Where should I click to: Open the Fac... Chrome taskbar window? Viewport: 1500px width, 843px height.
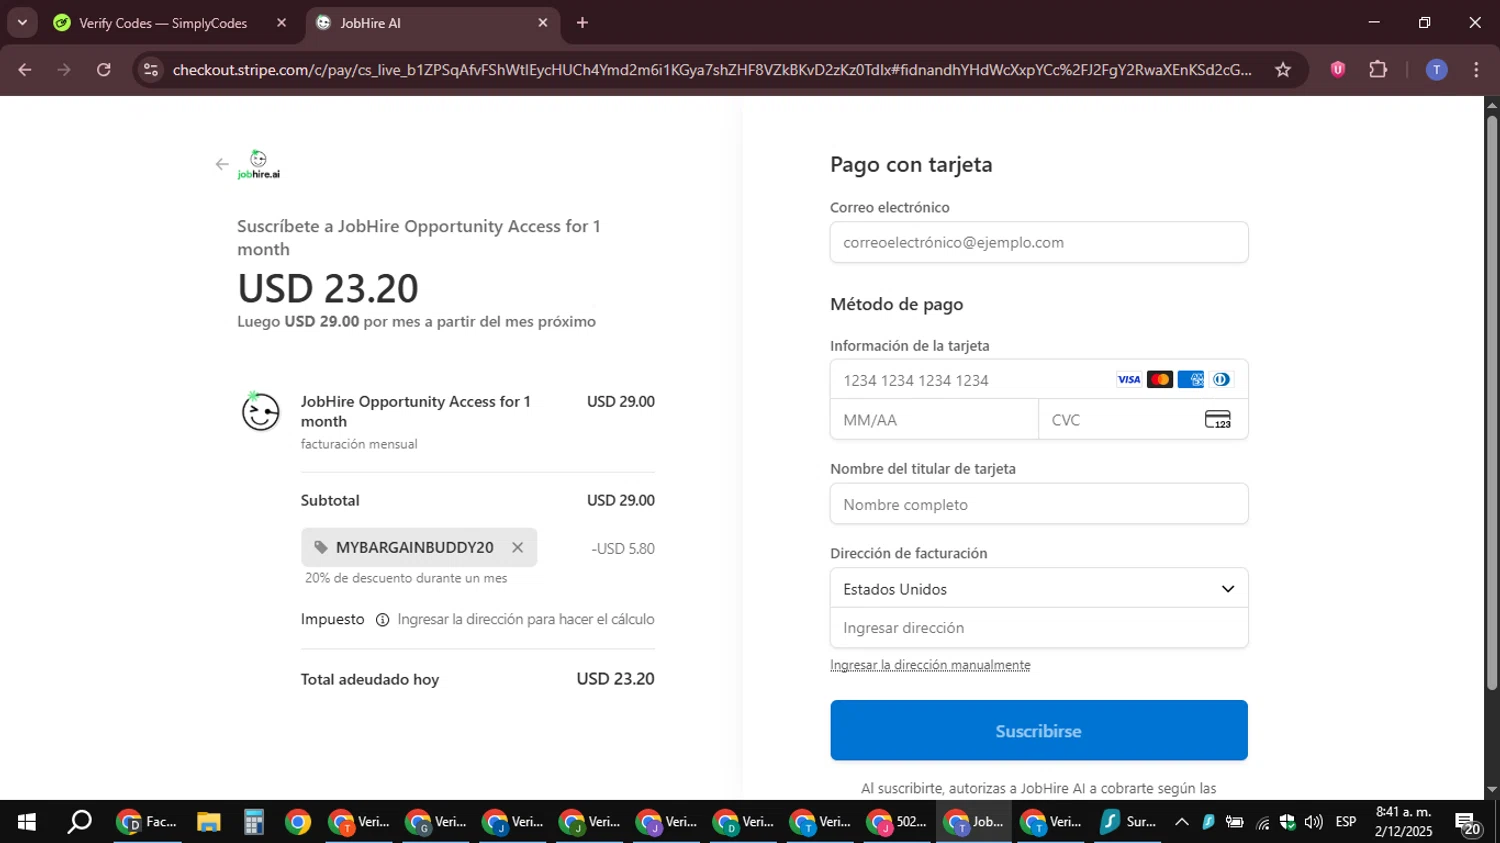(148, 823)
